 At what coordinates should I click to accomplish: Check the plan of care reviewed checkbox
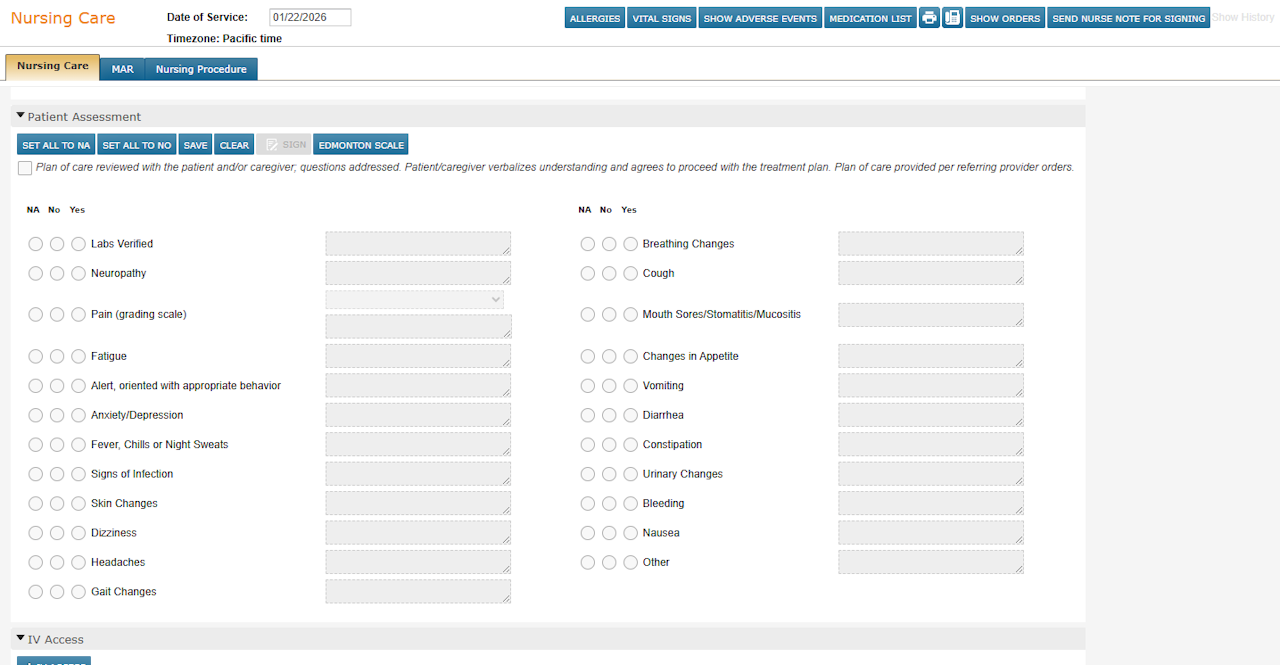pyautogui.click(x=25, y=167)
